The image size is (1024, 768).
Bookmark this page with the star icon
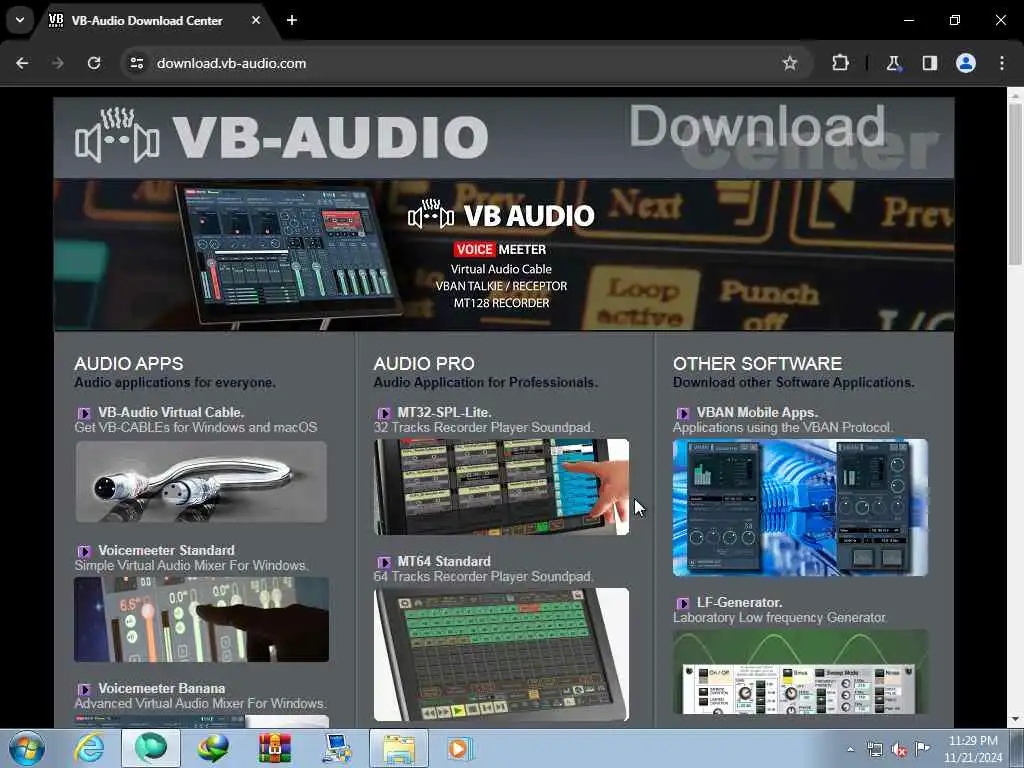[790, 63]
